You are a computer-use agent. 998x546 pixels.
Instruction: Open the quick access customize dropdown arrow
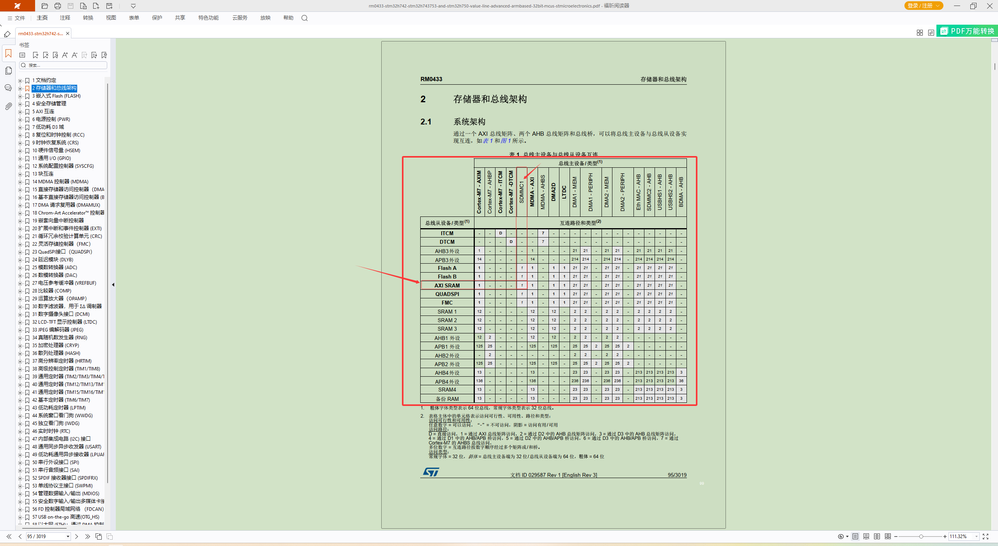(133, 6)
